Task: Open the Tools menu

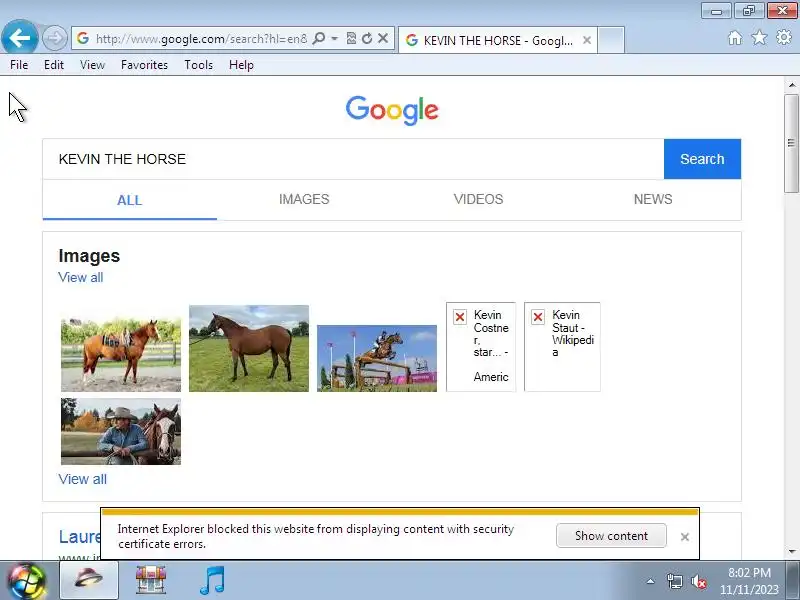Action: (x=198, y=65)
